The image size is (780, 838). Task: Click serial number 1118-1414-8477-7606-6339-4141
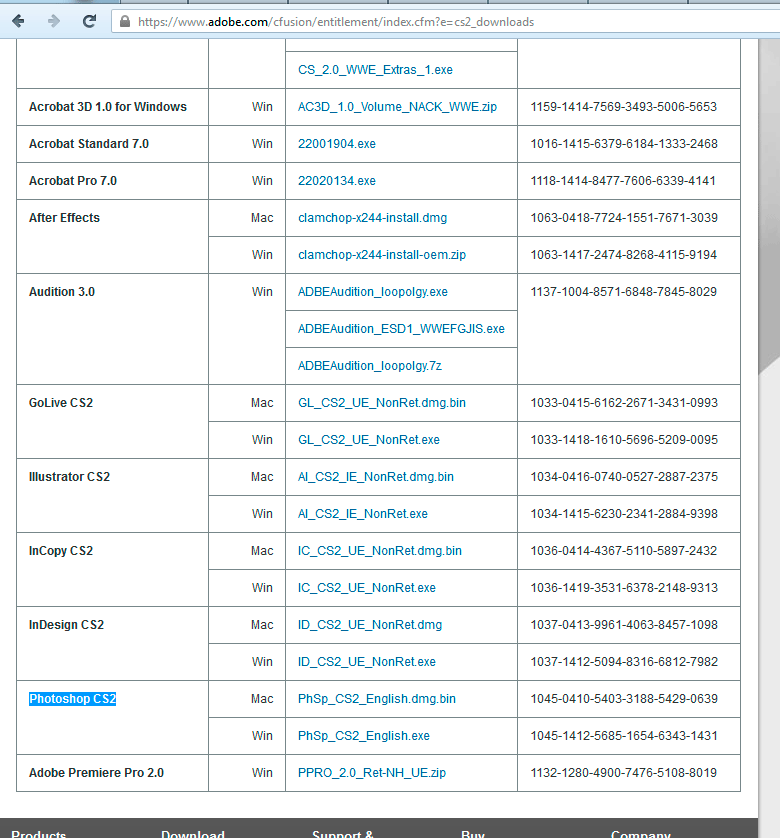click(623, 181)
